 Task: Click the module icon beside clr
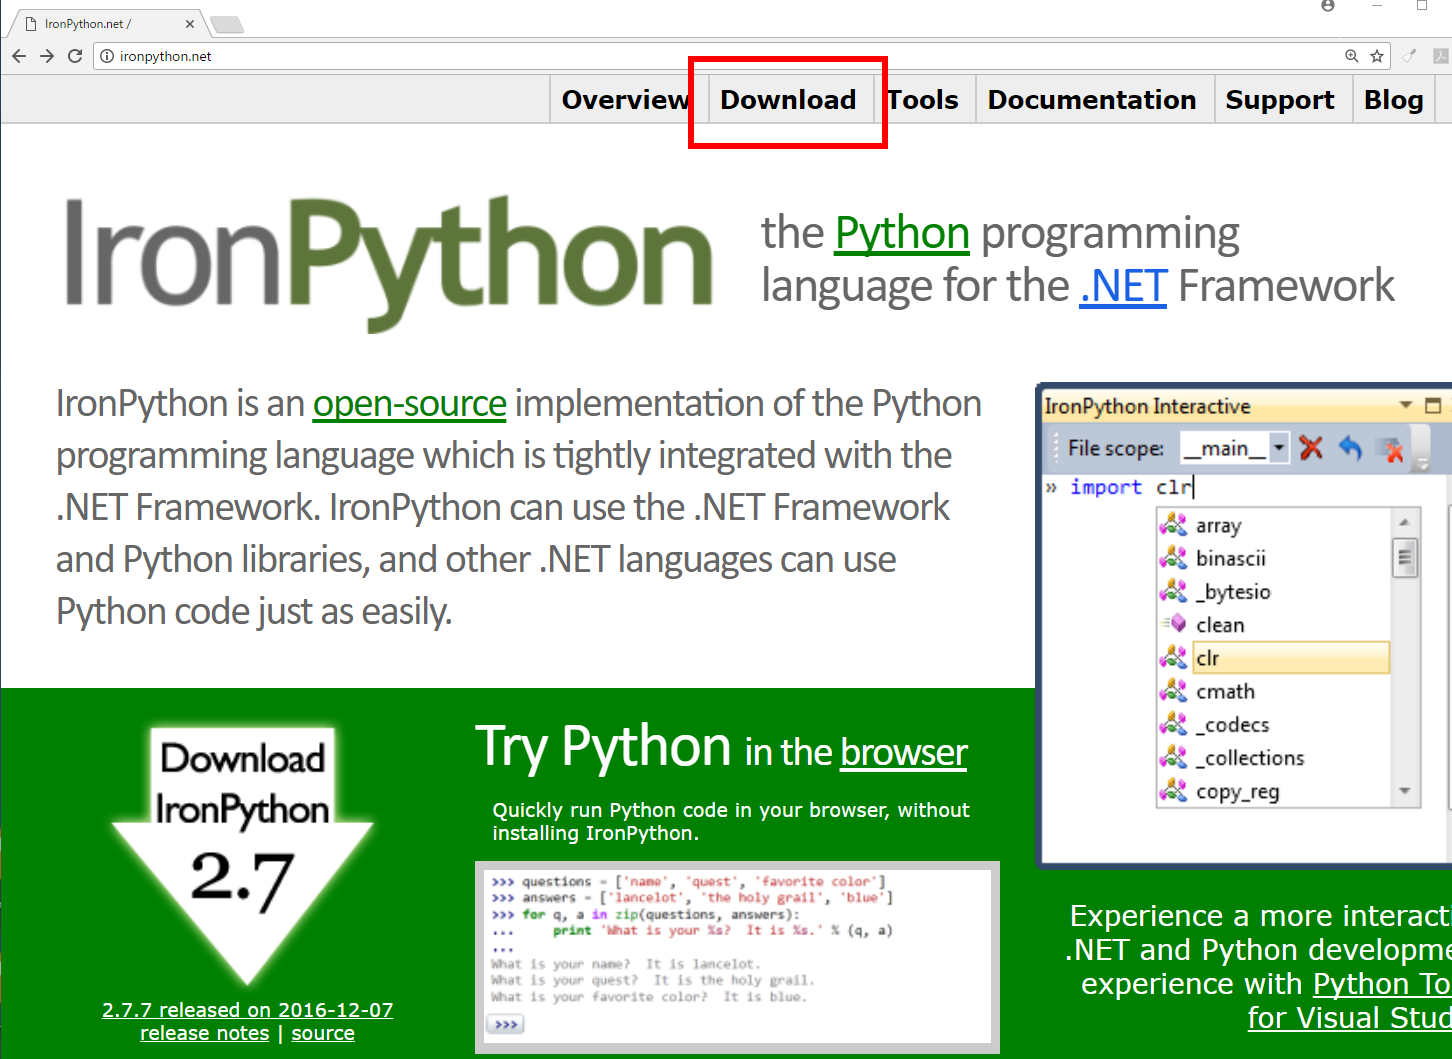[x=1174, y=657]
